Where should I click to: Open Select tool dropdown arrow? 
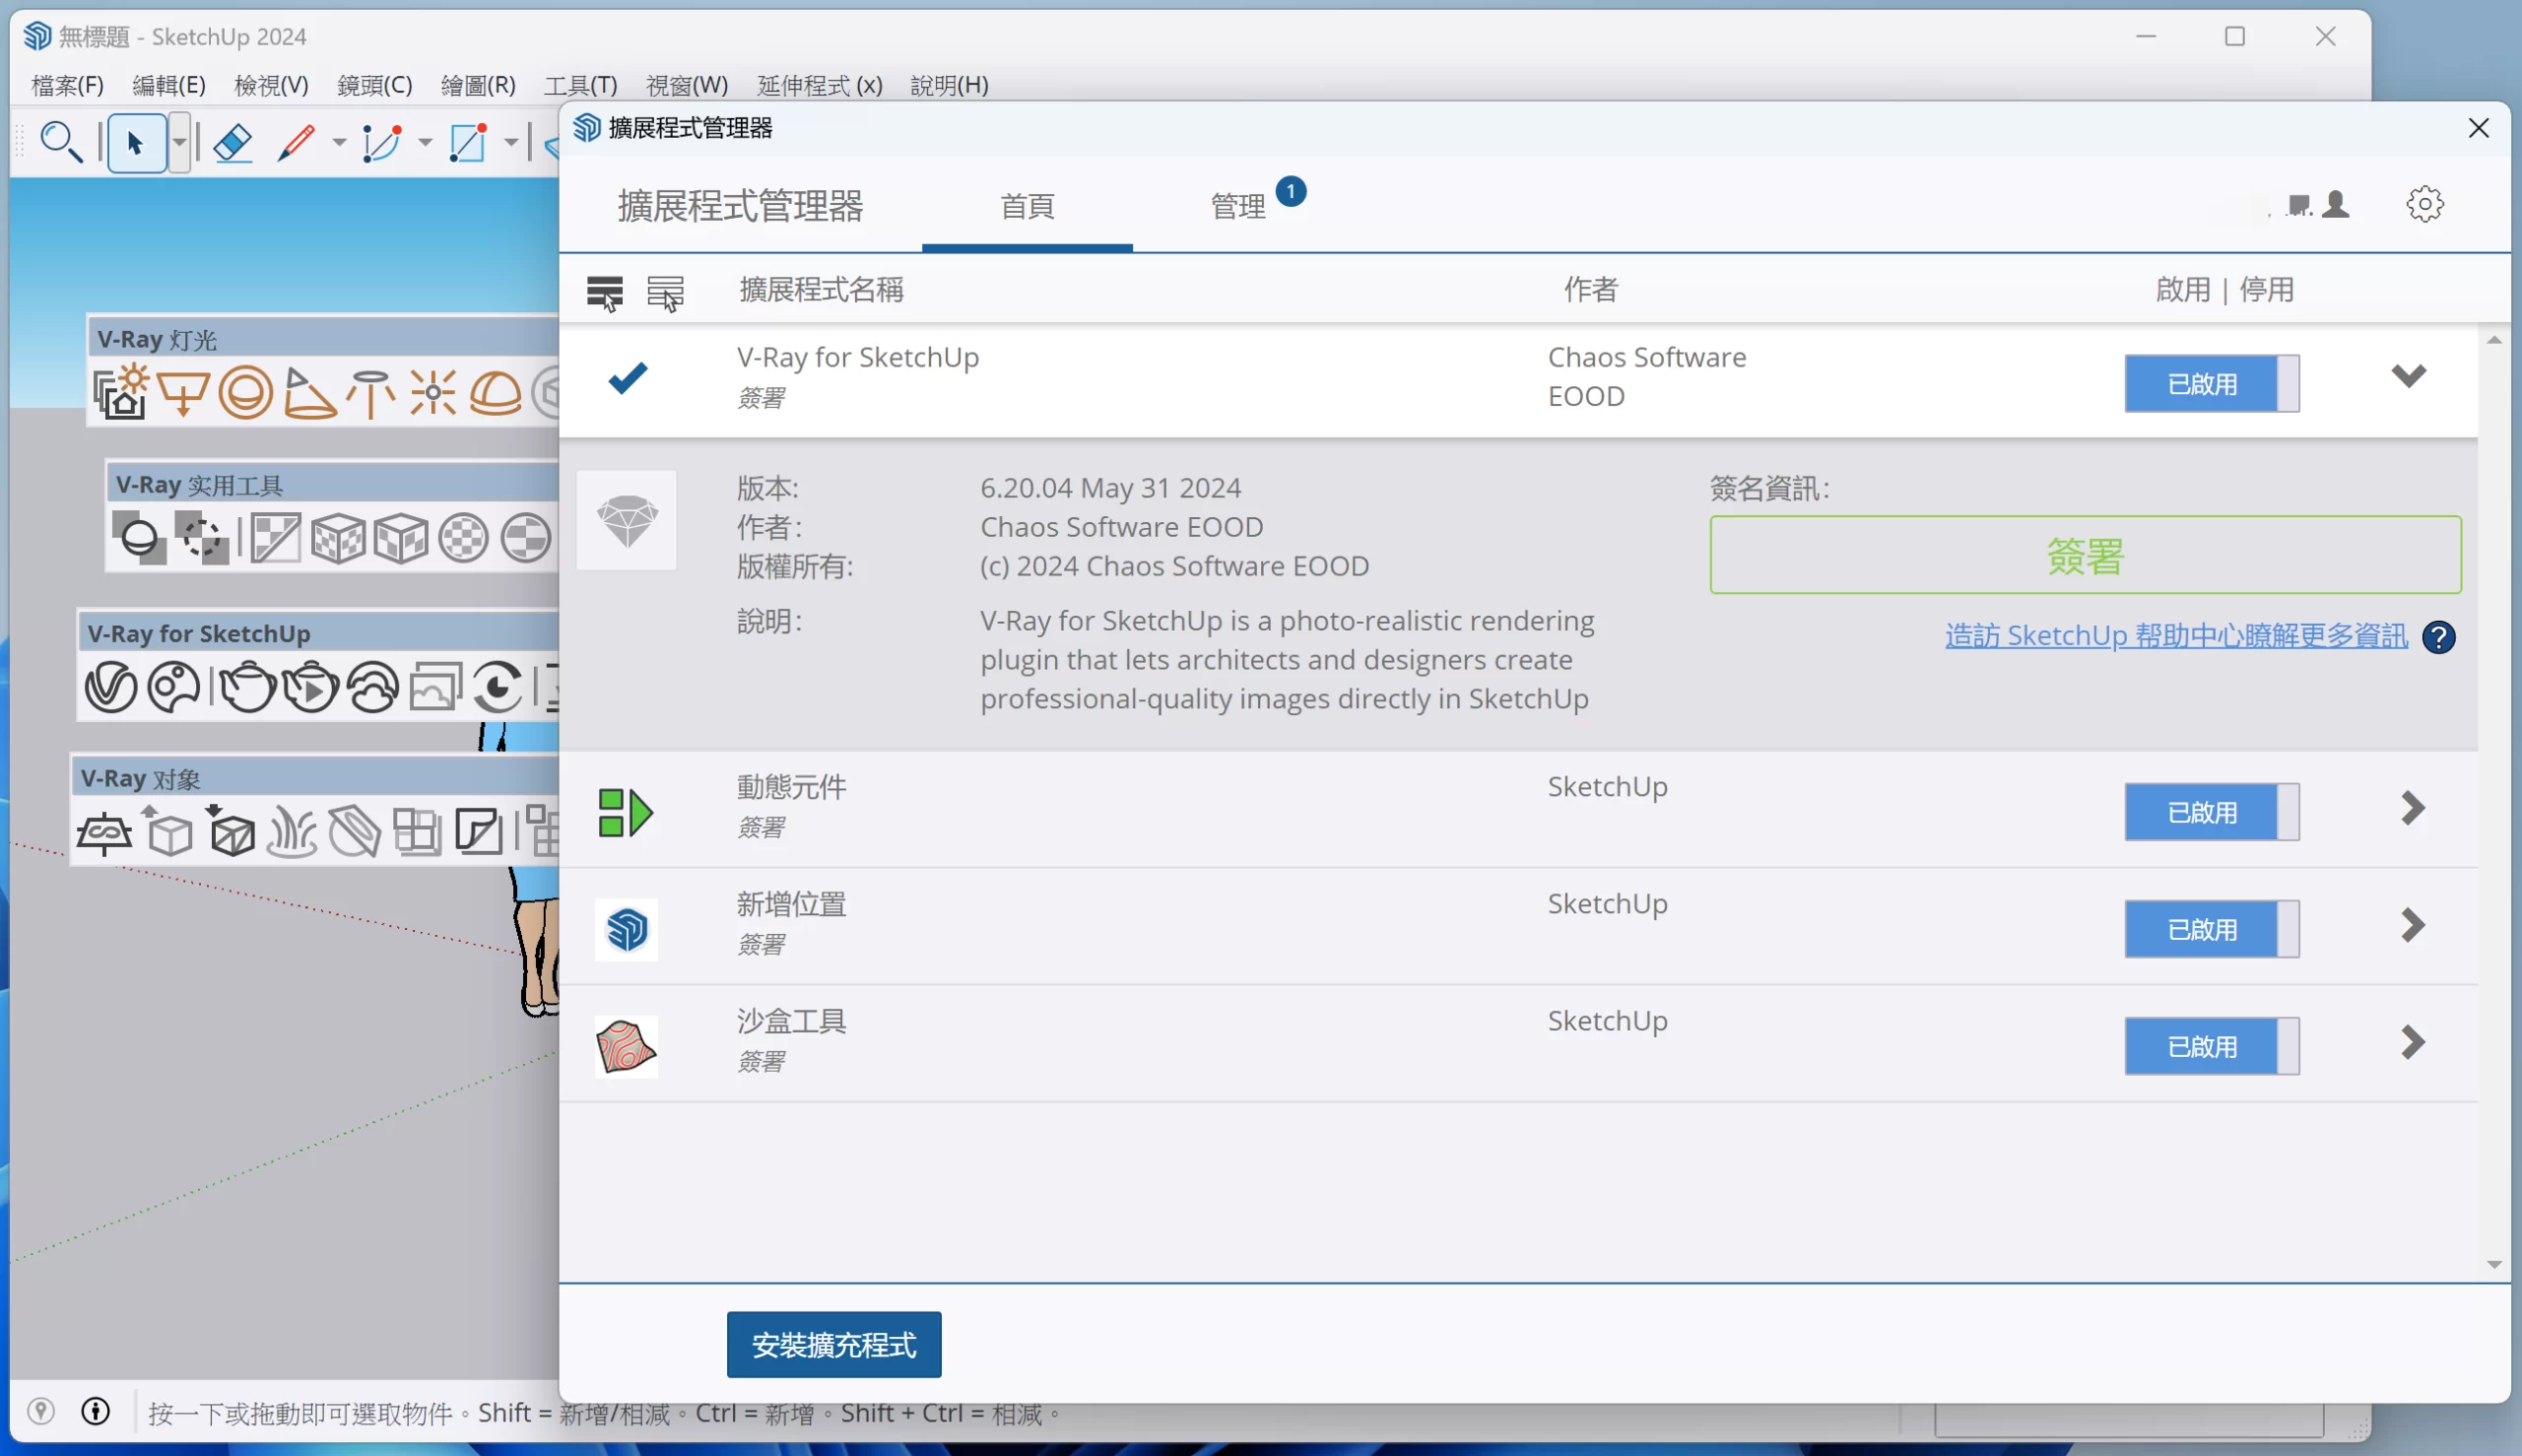179,143
